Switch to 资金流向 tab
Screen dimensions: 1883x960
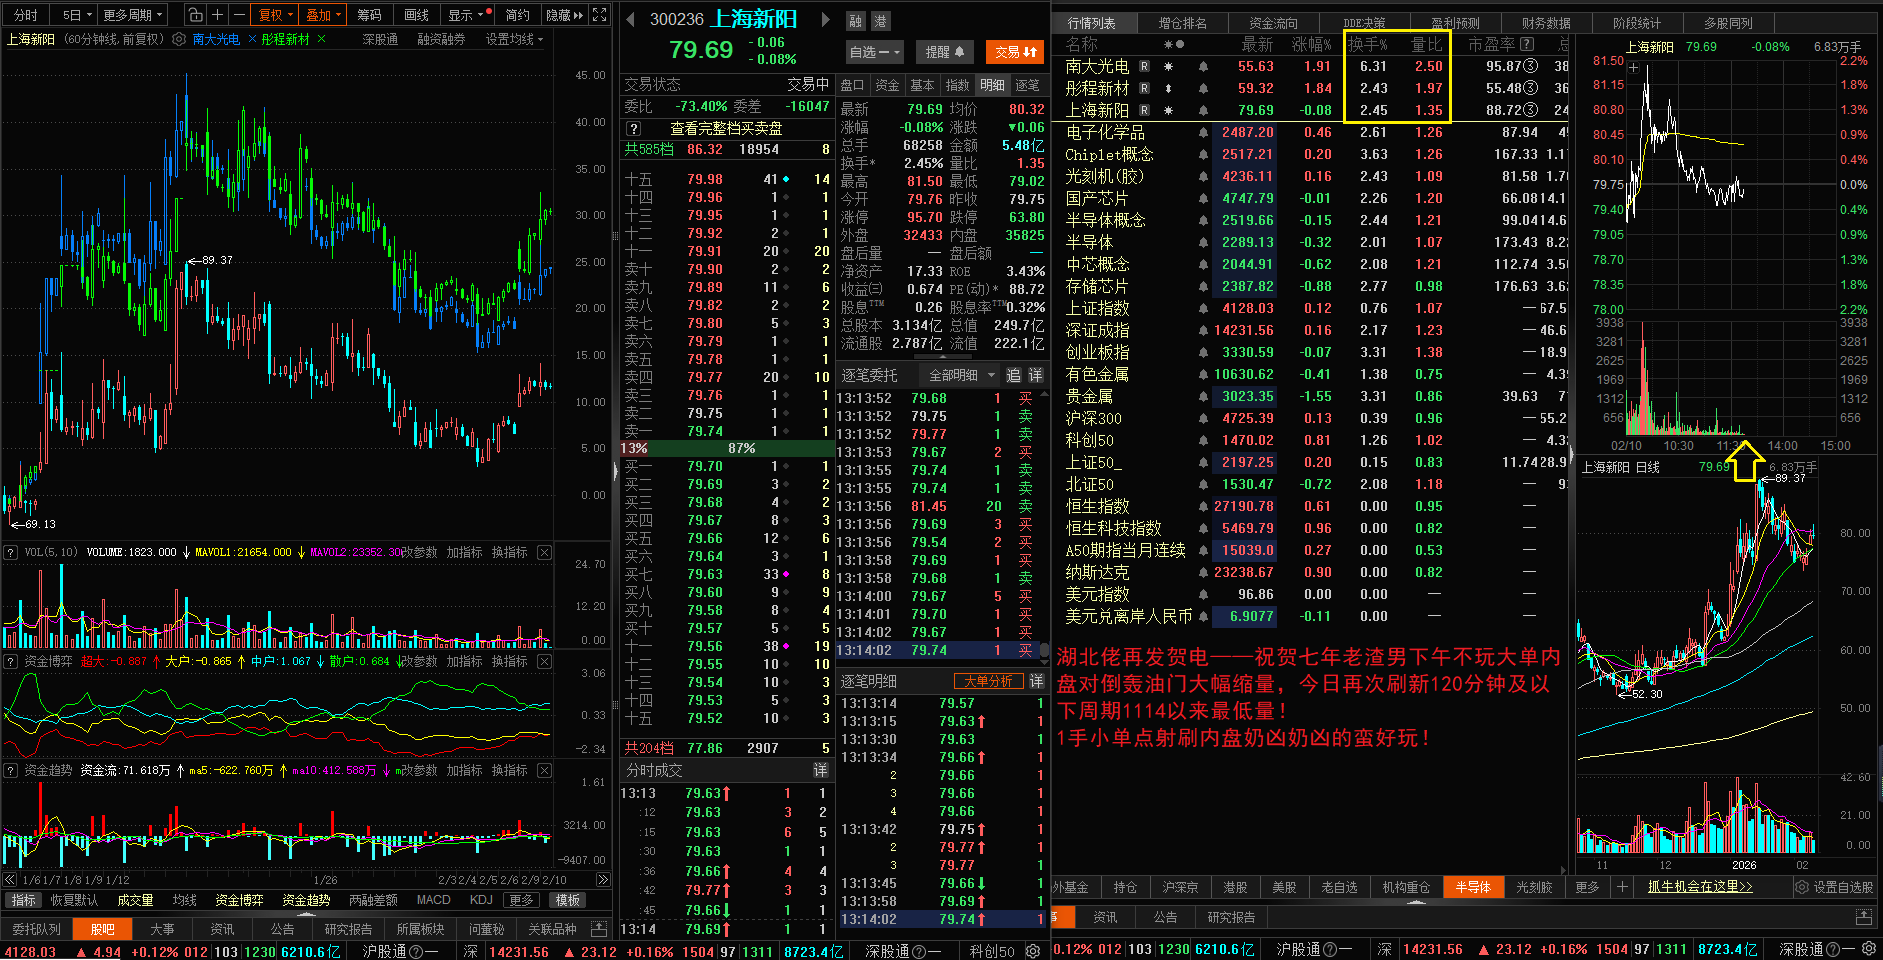[1273, 23]
